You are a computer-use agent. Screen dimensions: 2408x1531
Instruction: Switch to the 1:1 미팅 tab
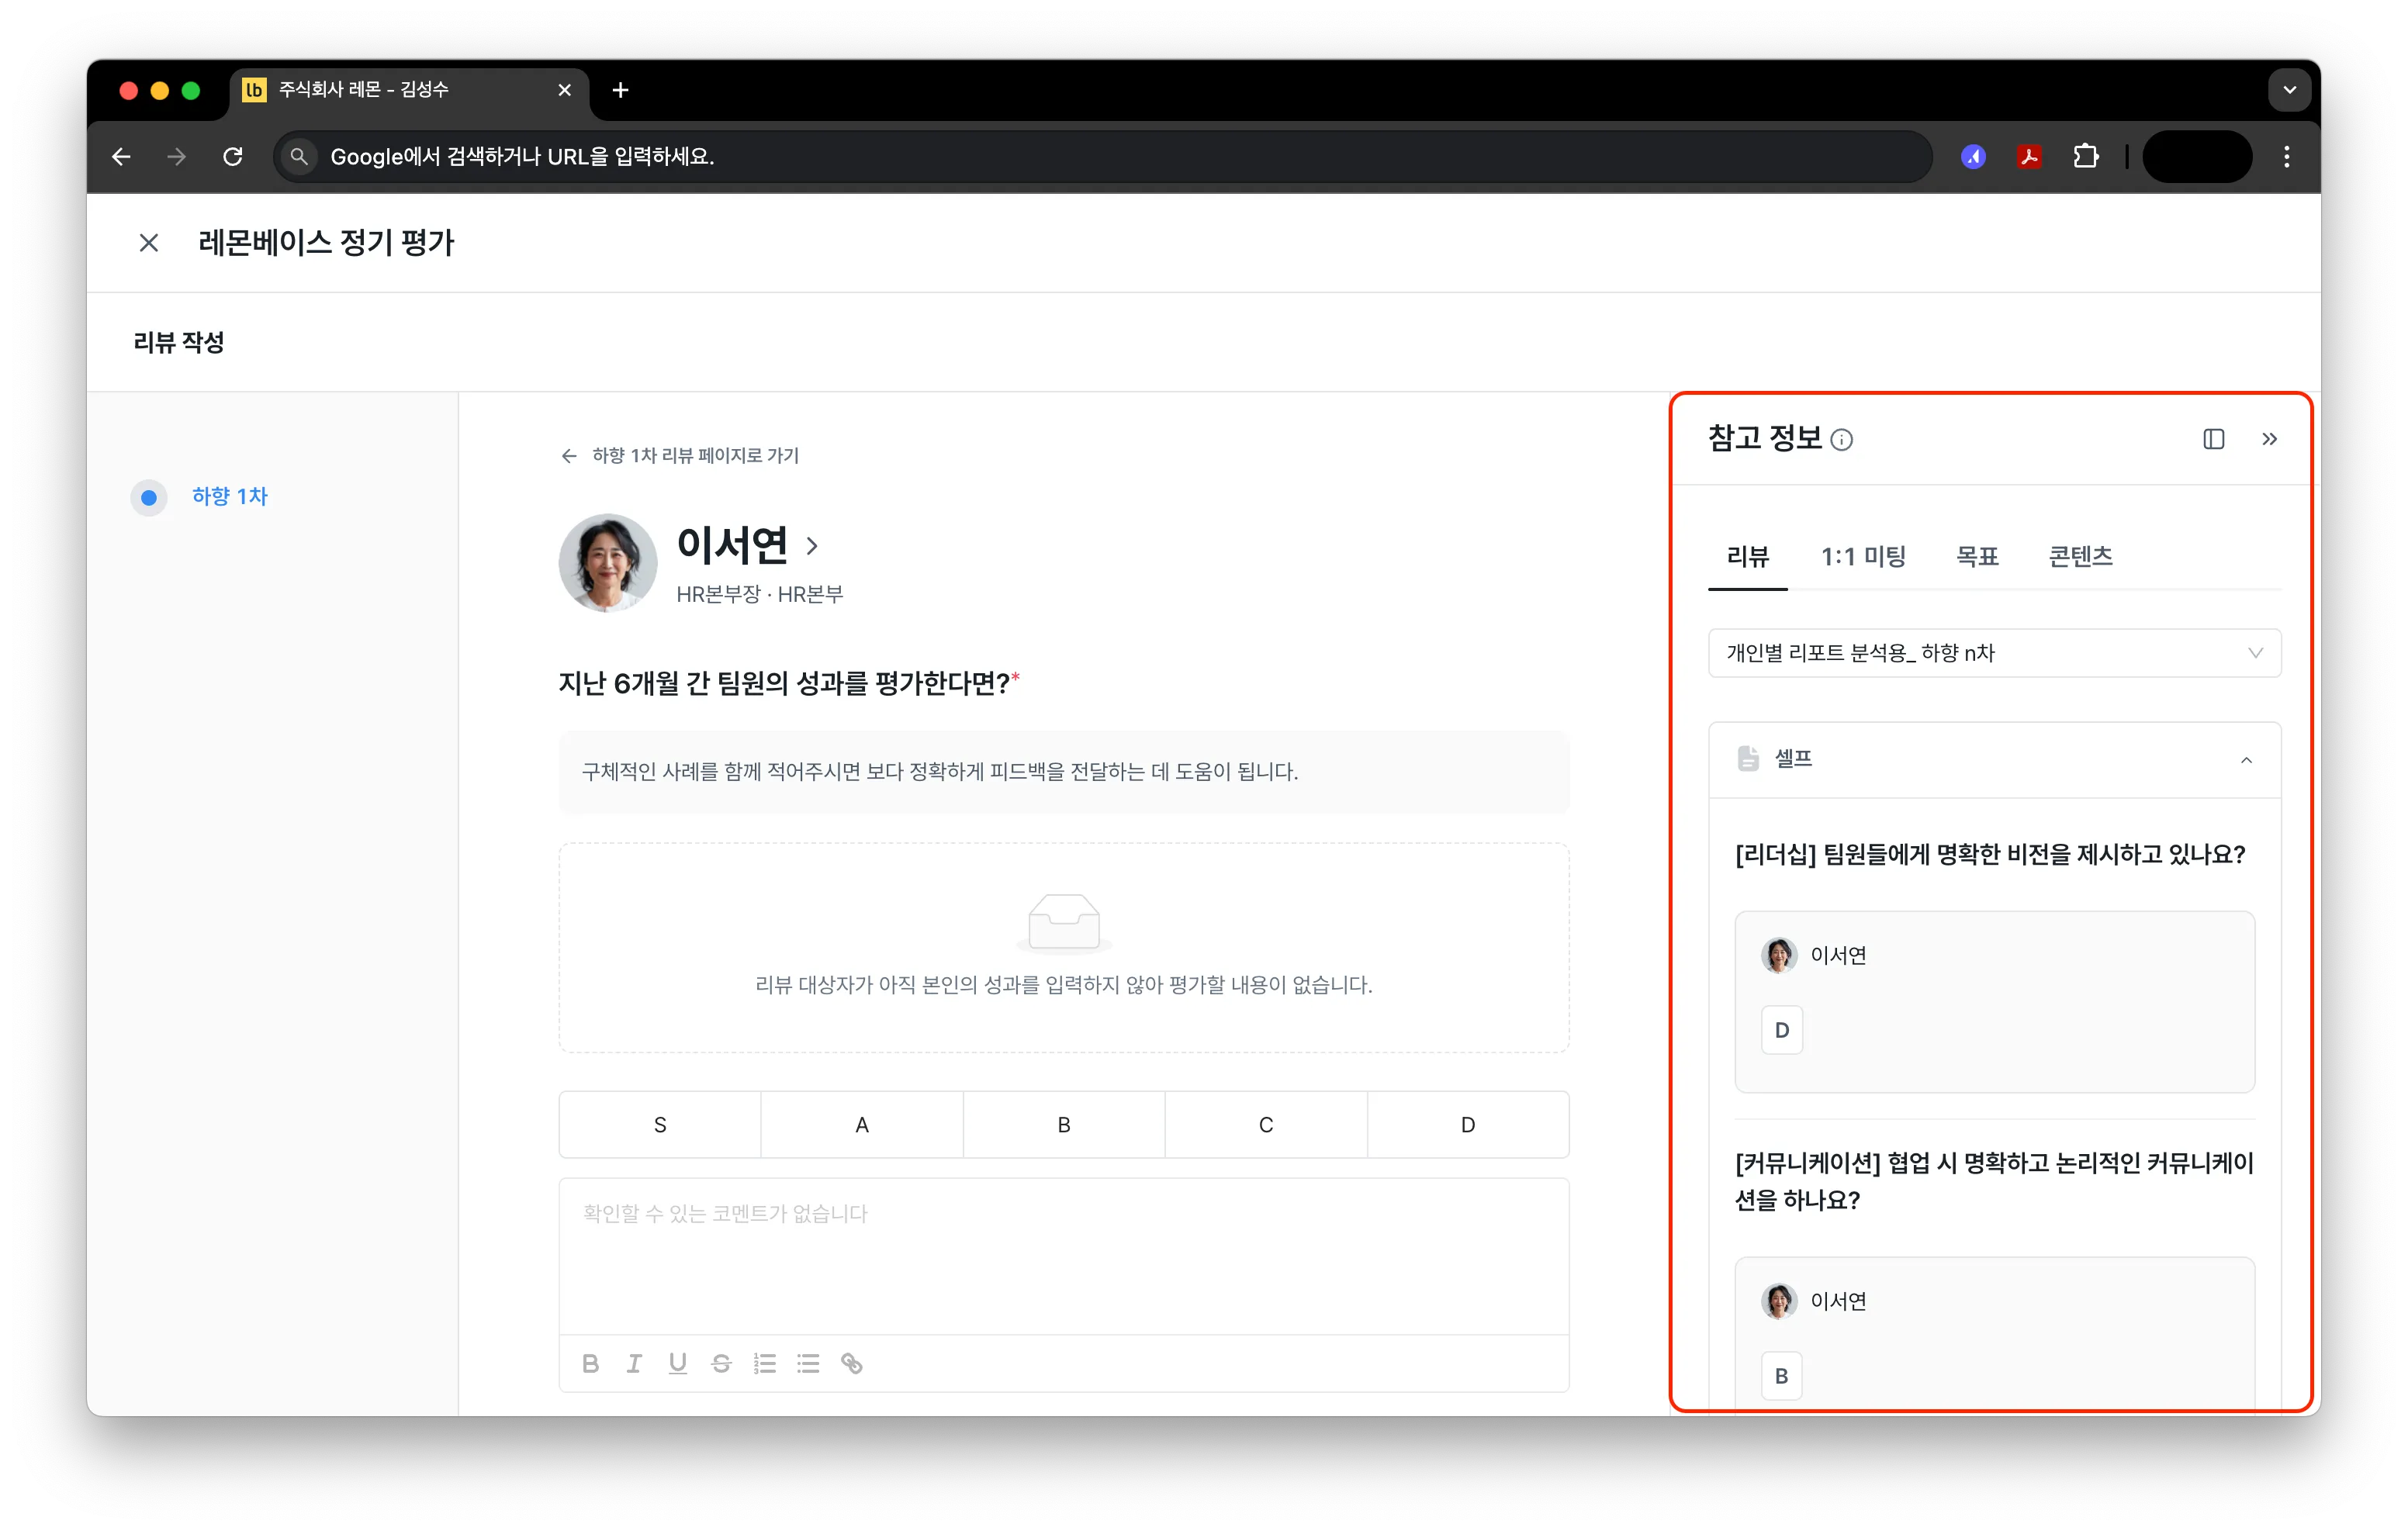[1863, 557]
